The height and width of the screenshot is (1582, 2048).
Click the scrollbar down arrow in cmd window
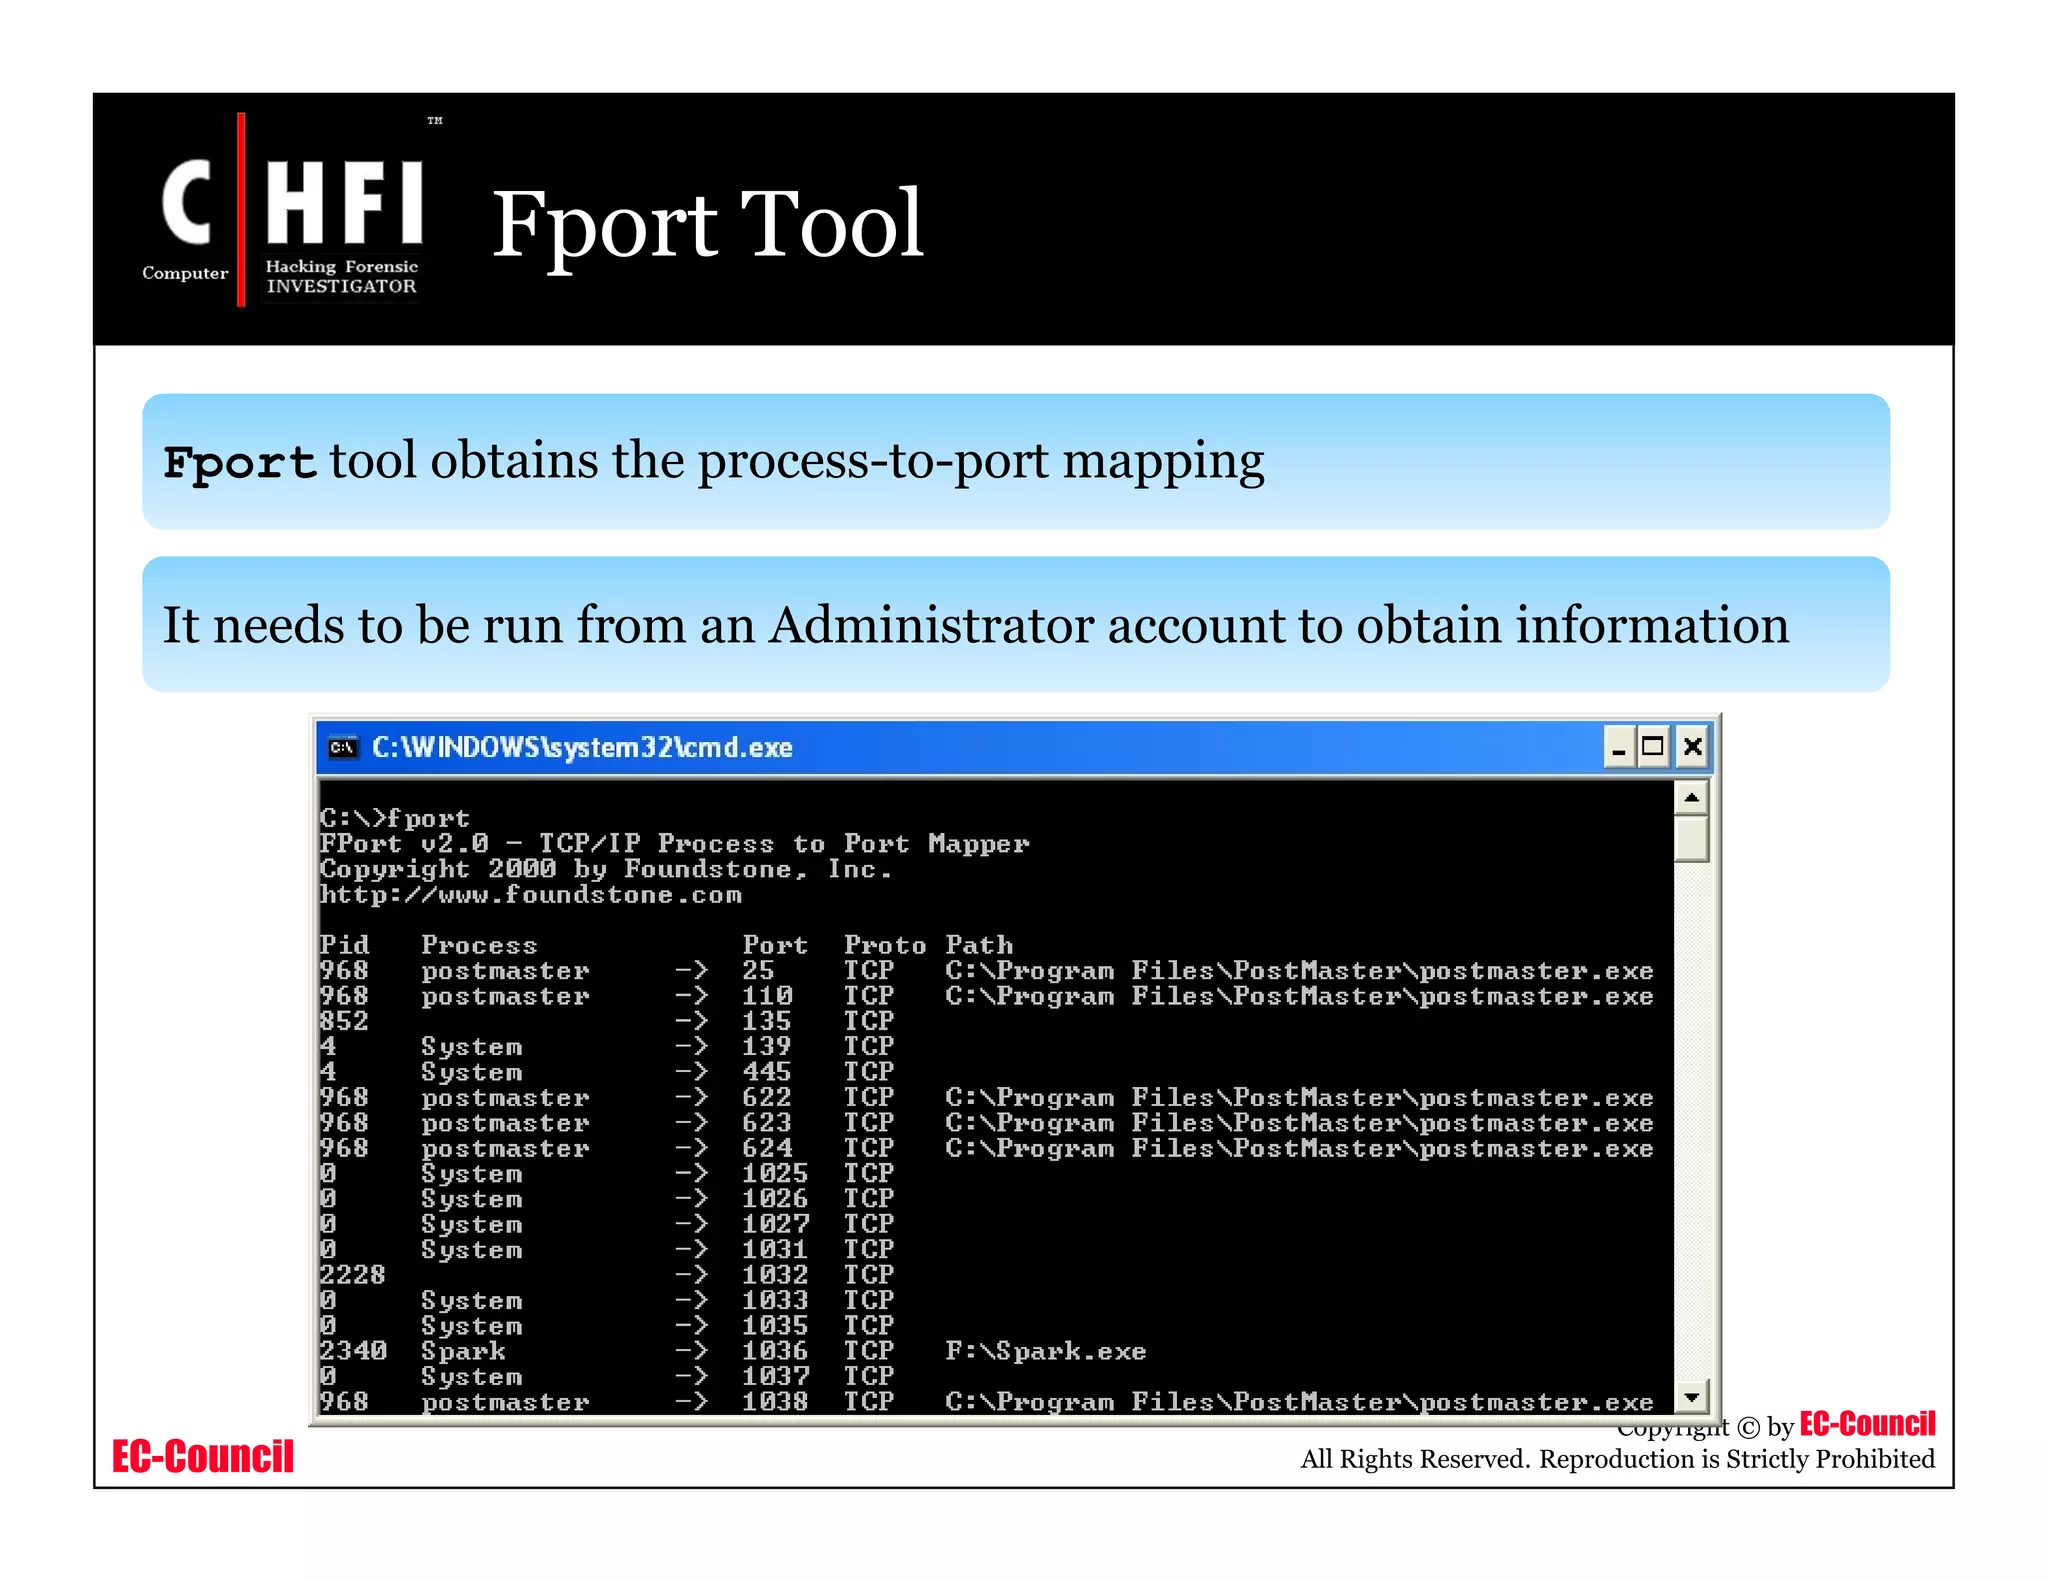(x=1691, y=1397)
